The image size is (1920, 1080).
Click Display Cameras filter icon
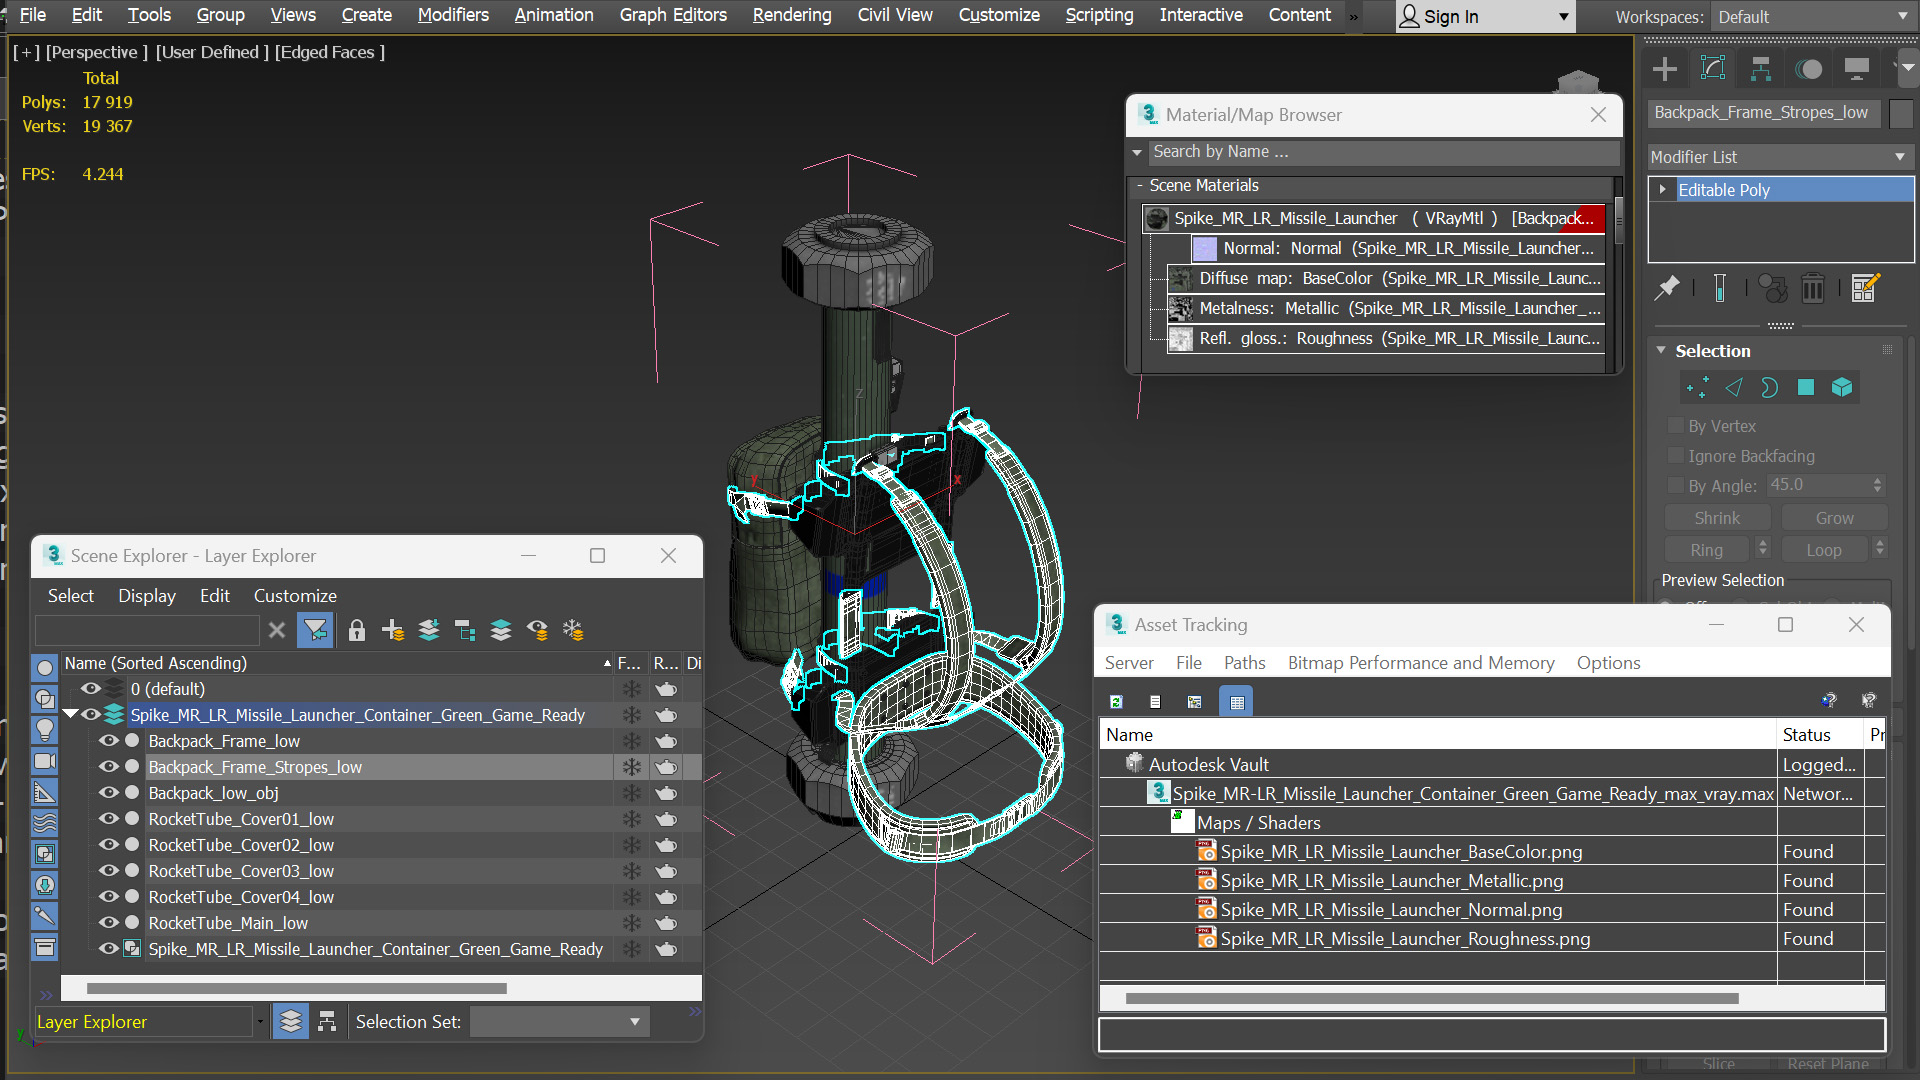45,761
